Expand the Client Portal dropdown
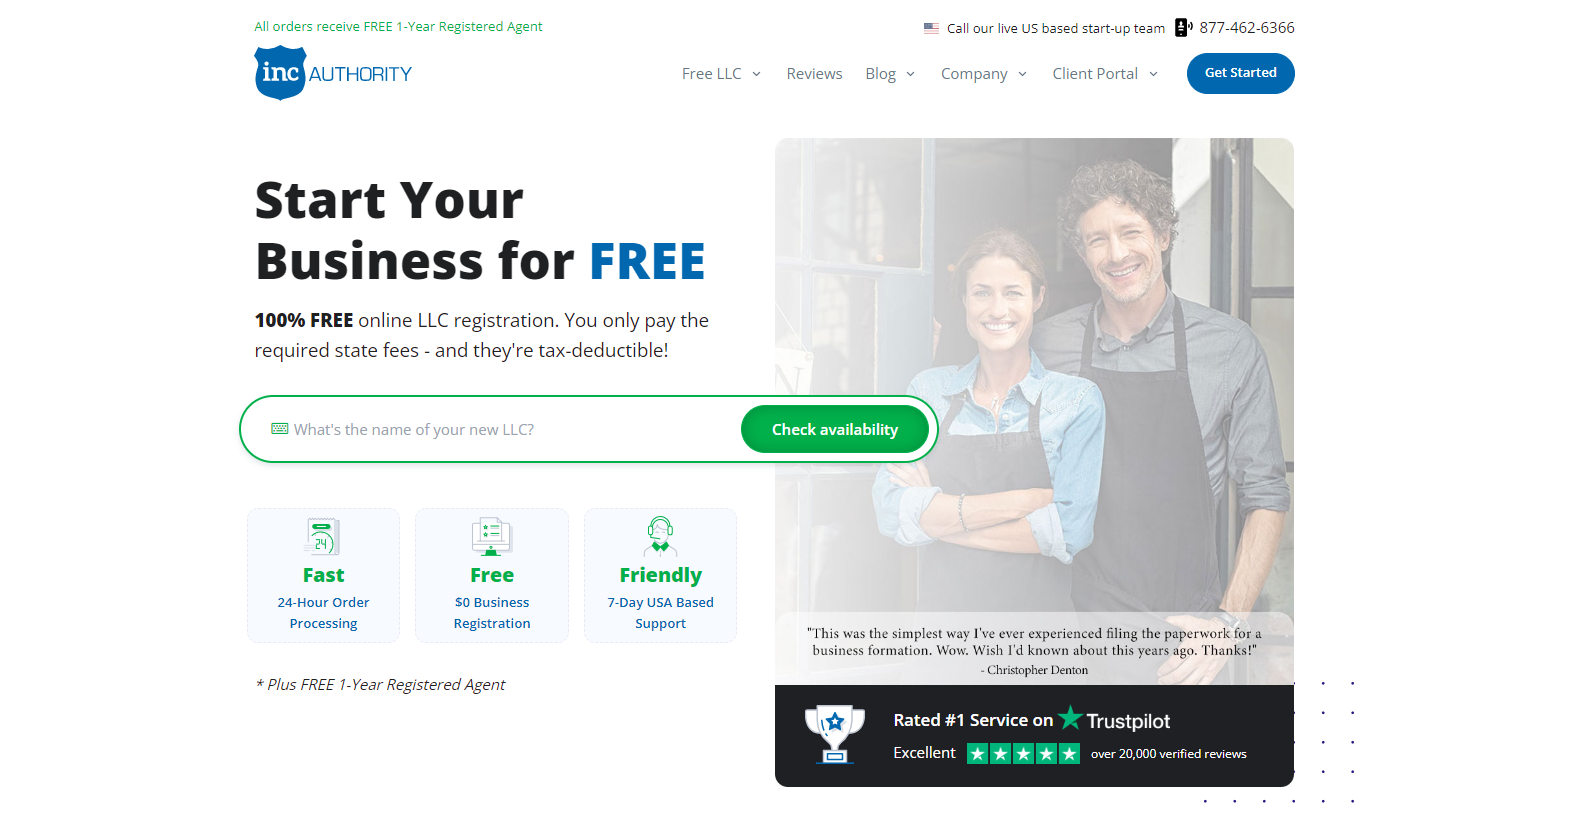This screenshot has height=833, width=1590. (x=1105, y=74)
